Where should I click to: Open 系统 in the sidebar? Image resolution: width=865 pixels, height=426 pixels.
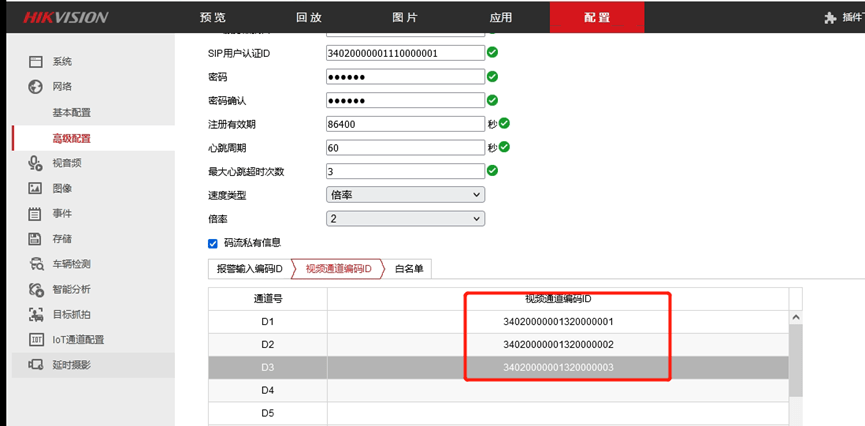[x=62, y=62]
